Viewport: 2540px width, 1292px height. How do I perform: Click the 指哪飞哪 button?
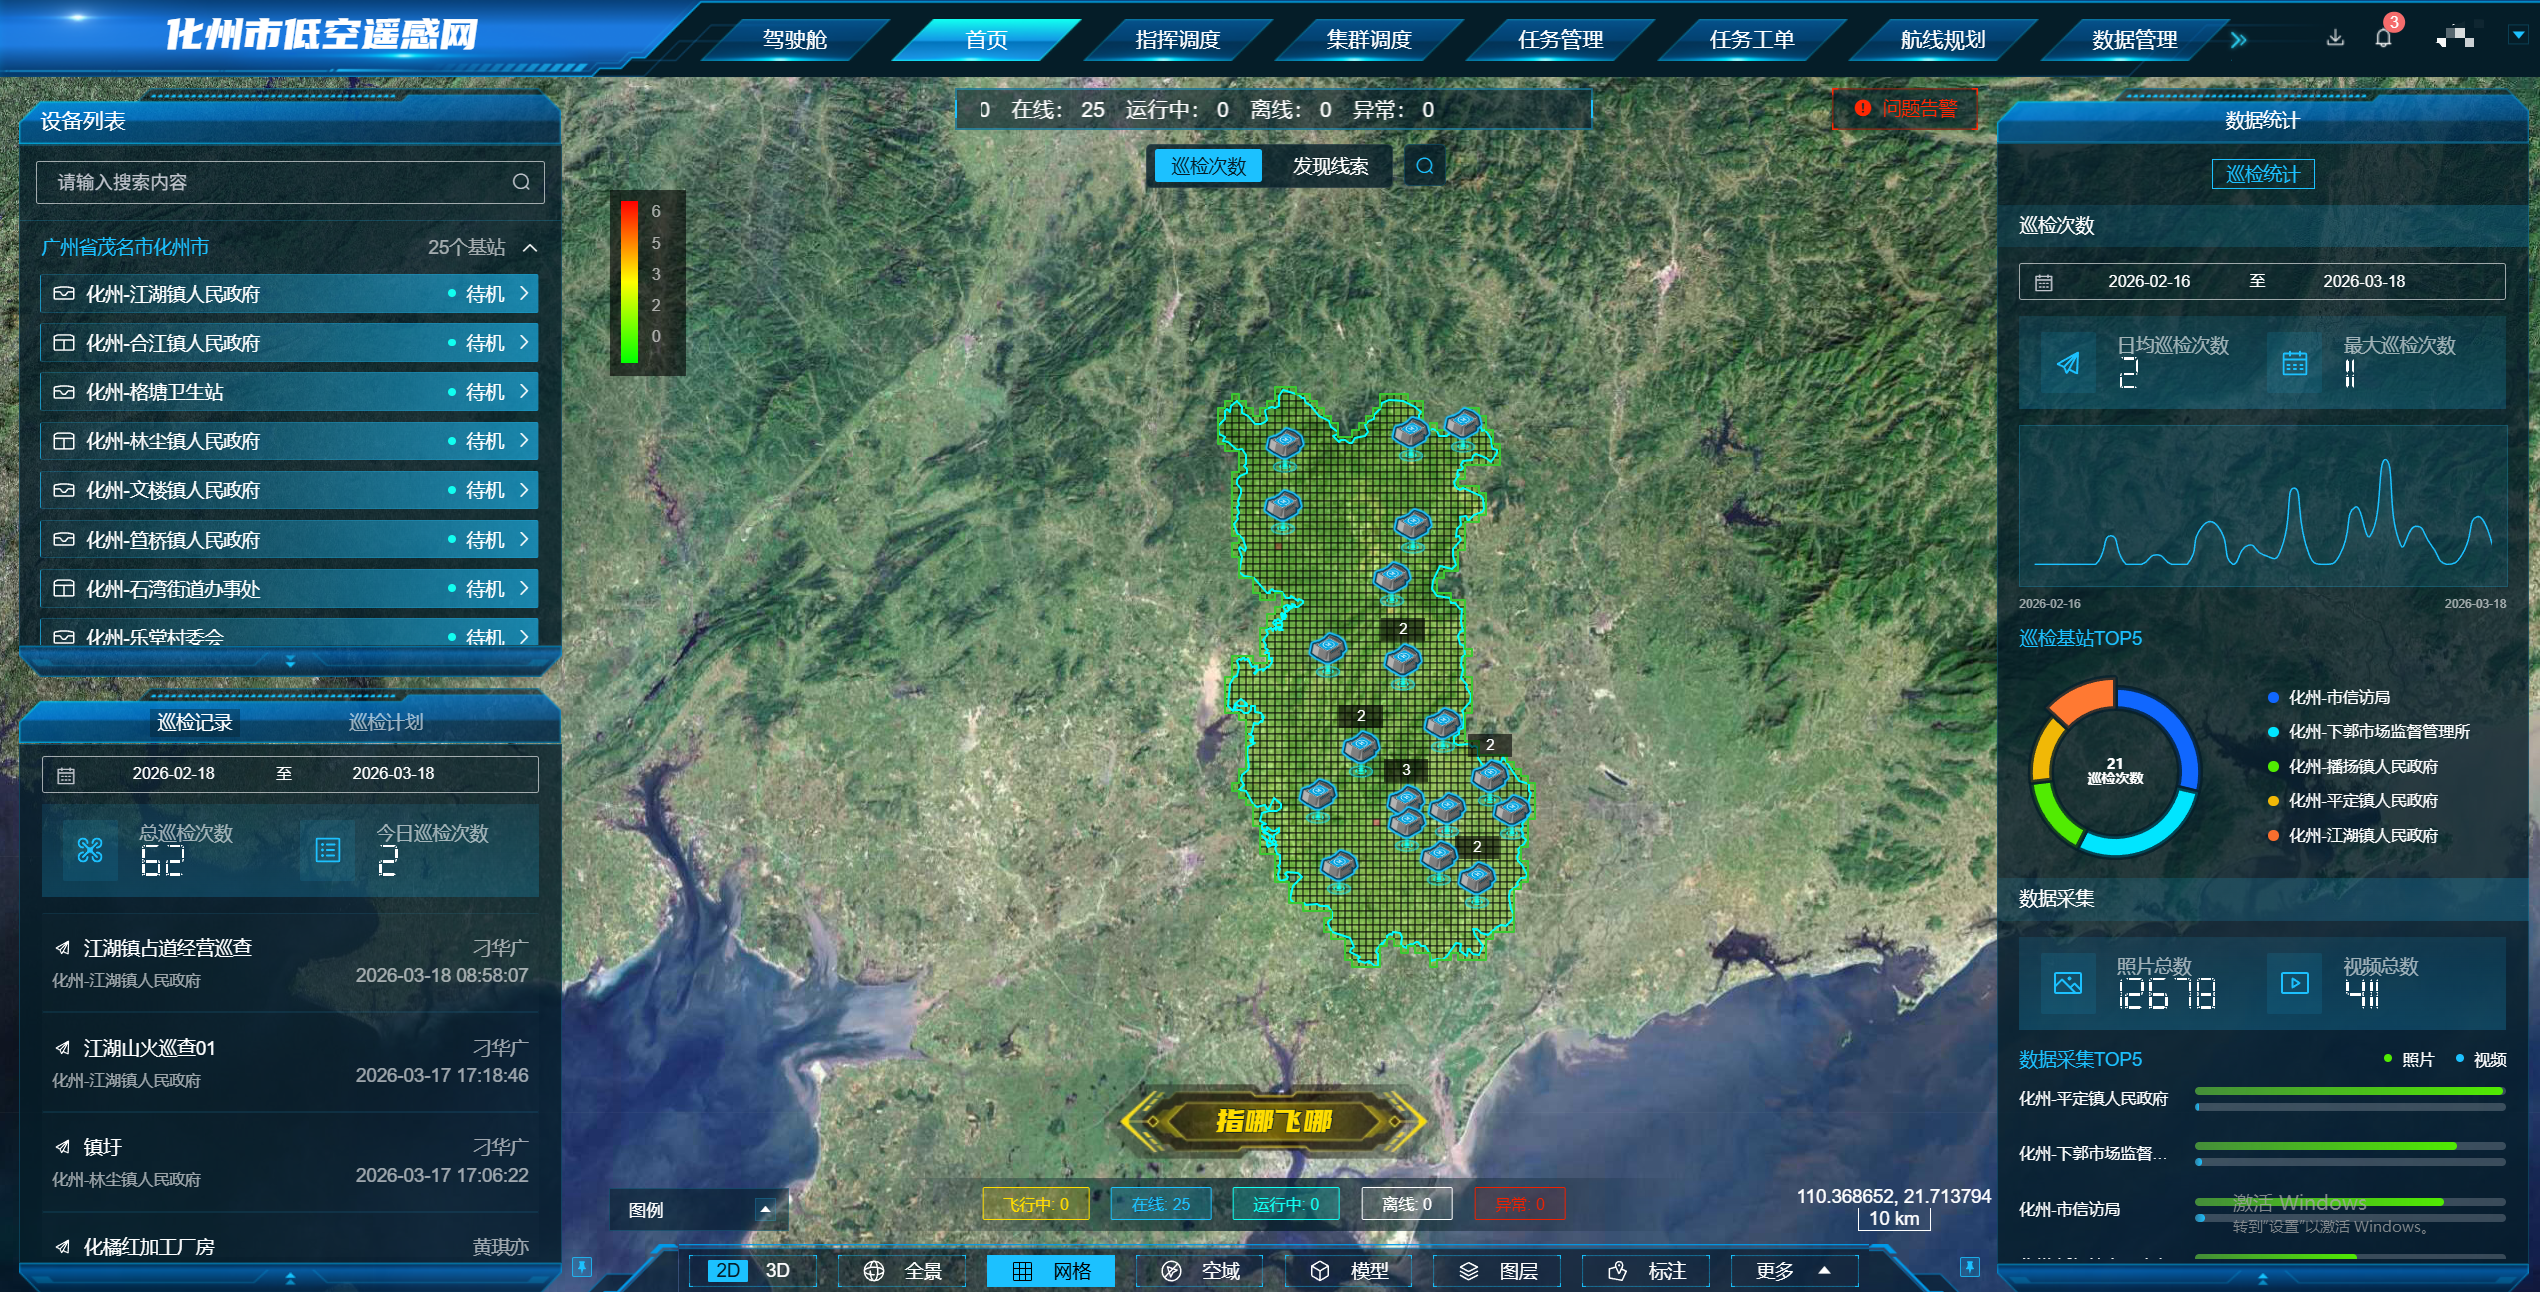pyautogui.click(x=1273, y=1121)
